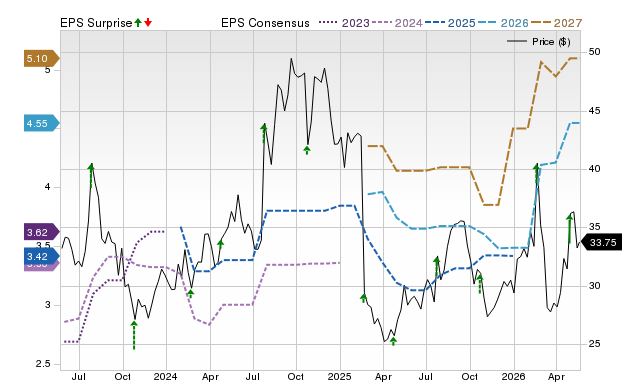Click the surprise arrow just after April 2024
Screen dimensions: 640x382
pos(220,245)
